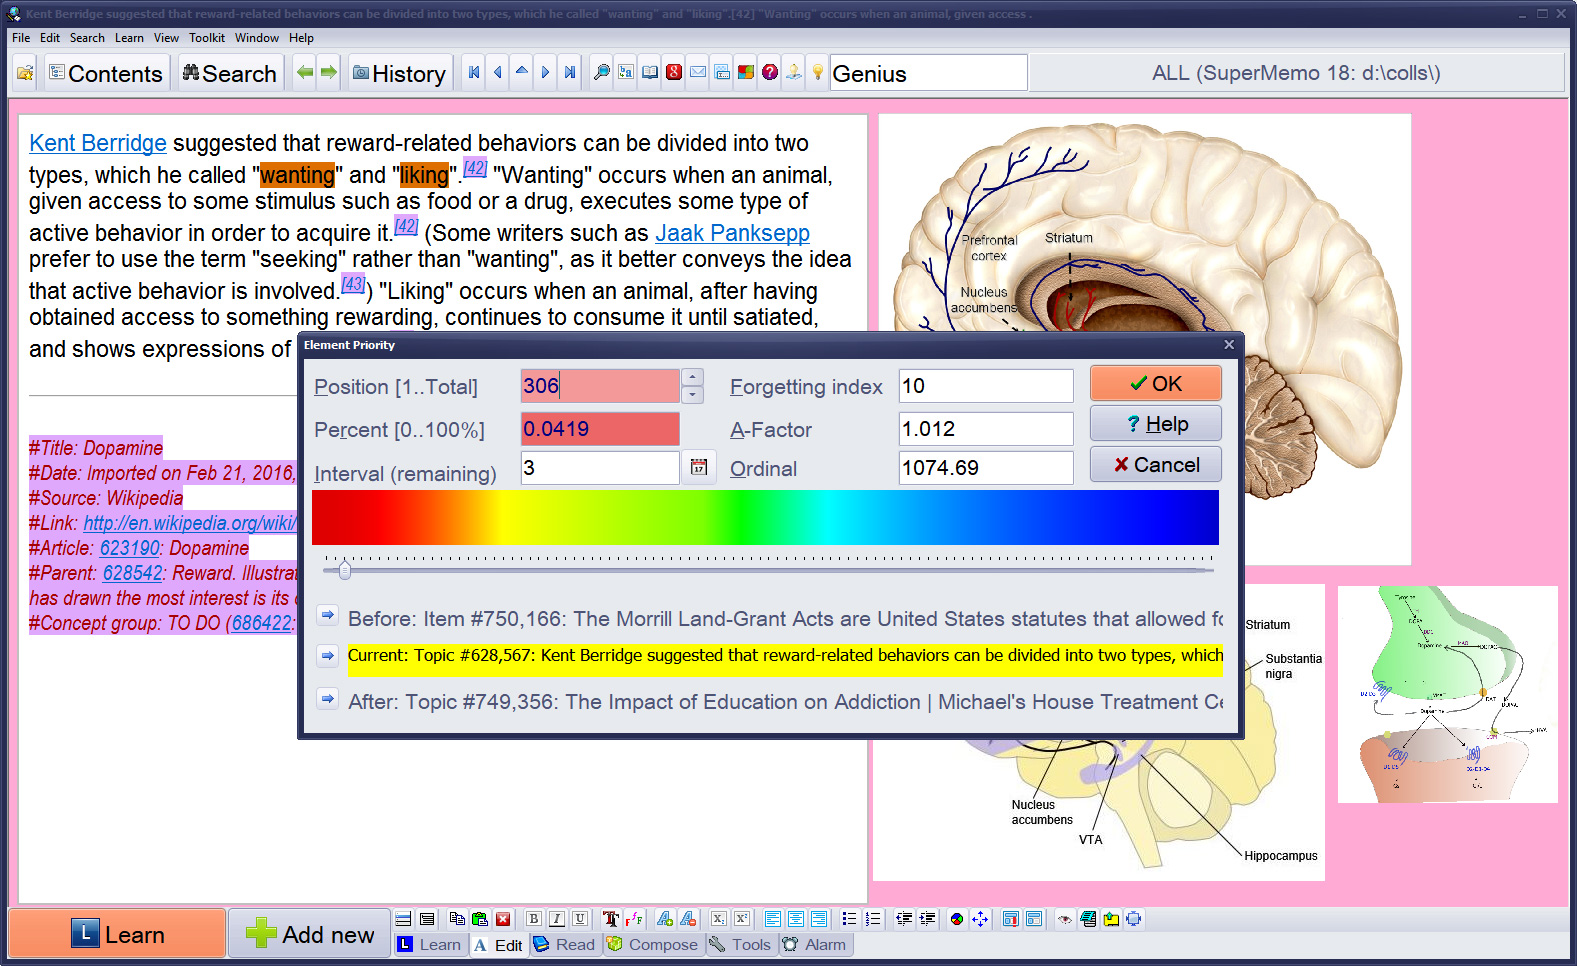Screen dimensions: 1577x966
Task: Click the superscript icon in the formatting toolbar
Action: coord(742,919)
